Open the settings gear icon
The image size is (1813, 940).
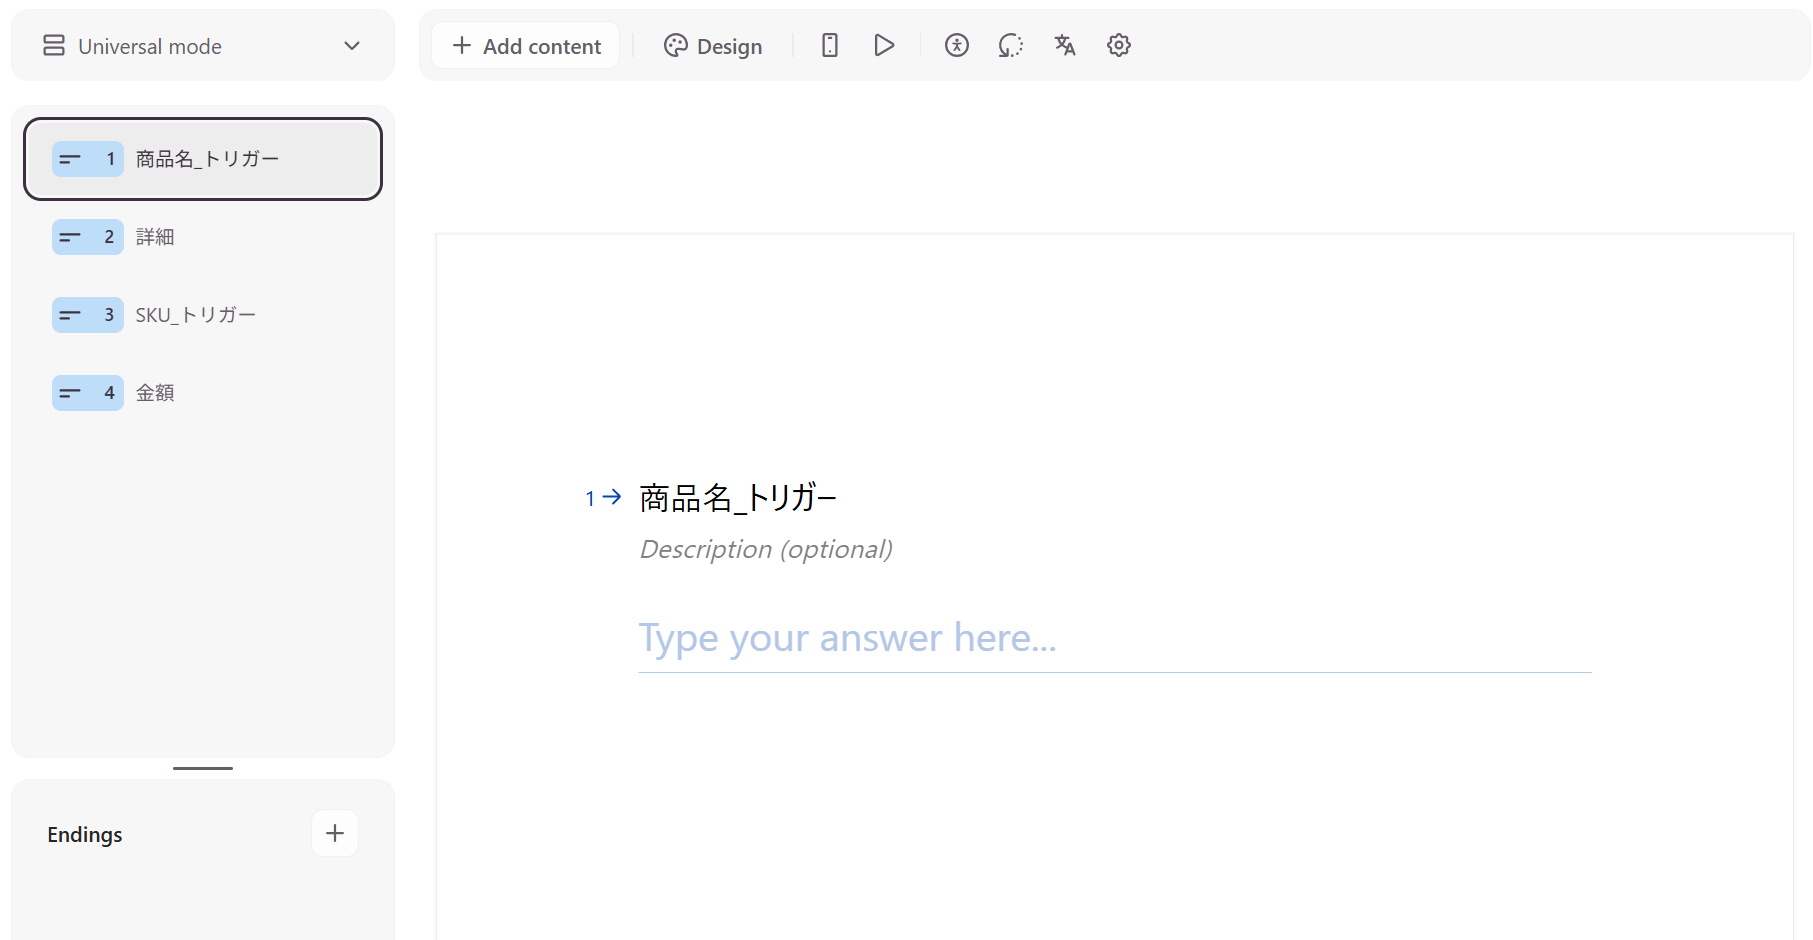1118,45
